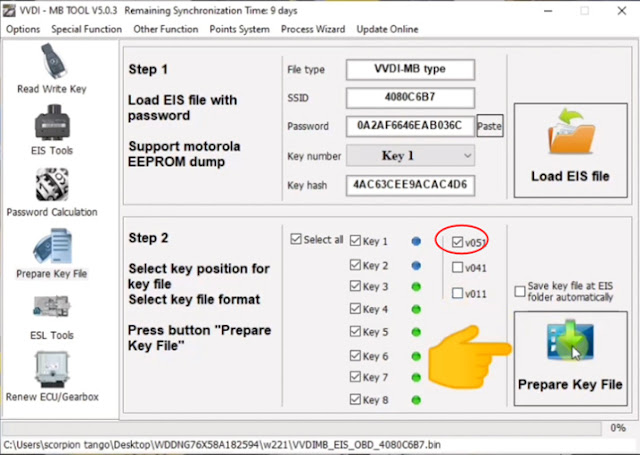Open EIS Tools module icon

point(52,122)
